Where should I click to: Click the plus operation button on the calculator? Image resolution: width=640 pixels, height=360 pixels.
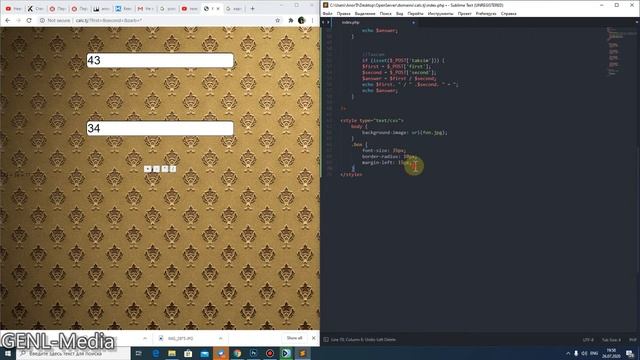(x=148, y=169)
